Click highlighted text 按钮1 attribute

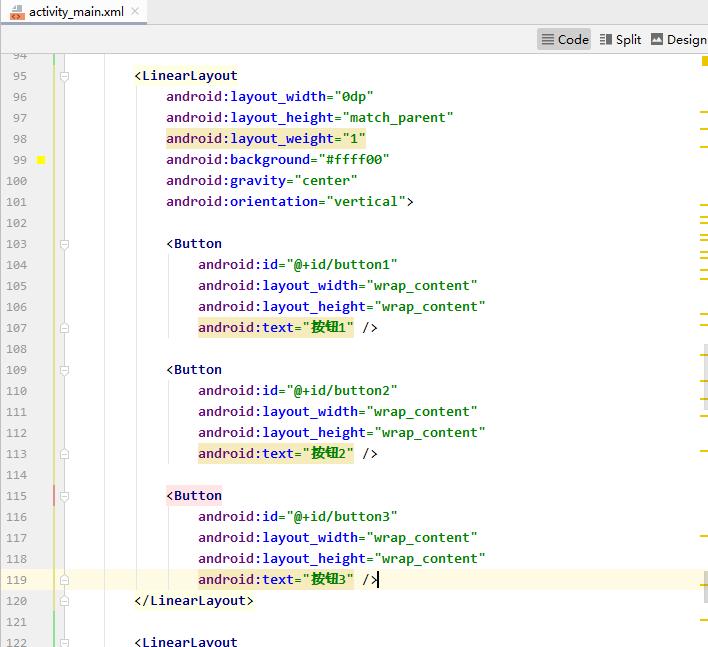[x=275, y=327]
